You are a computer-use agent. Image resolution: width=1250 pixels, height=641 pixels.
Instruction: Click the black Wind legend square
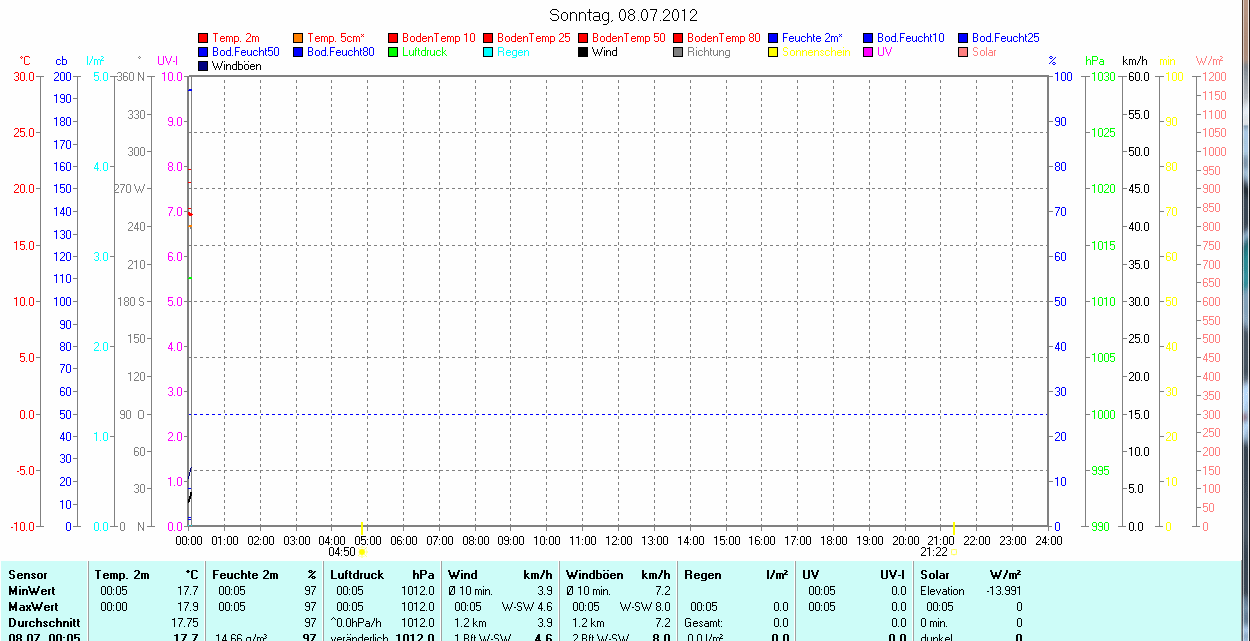(584, 52)
